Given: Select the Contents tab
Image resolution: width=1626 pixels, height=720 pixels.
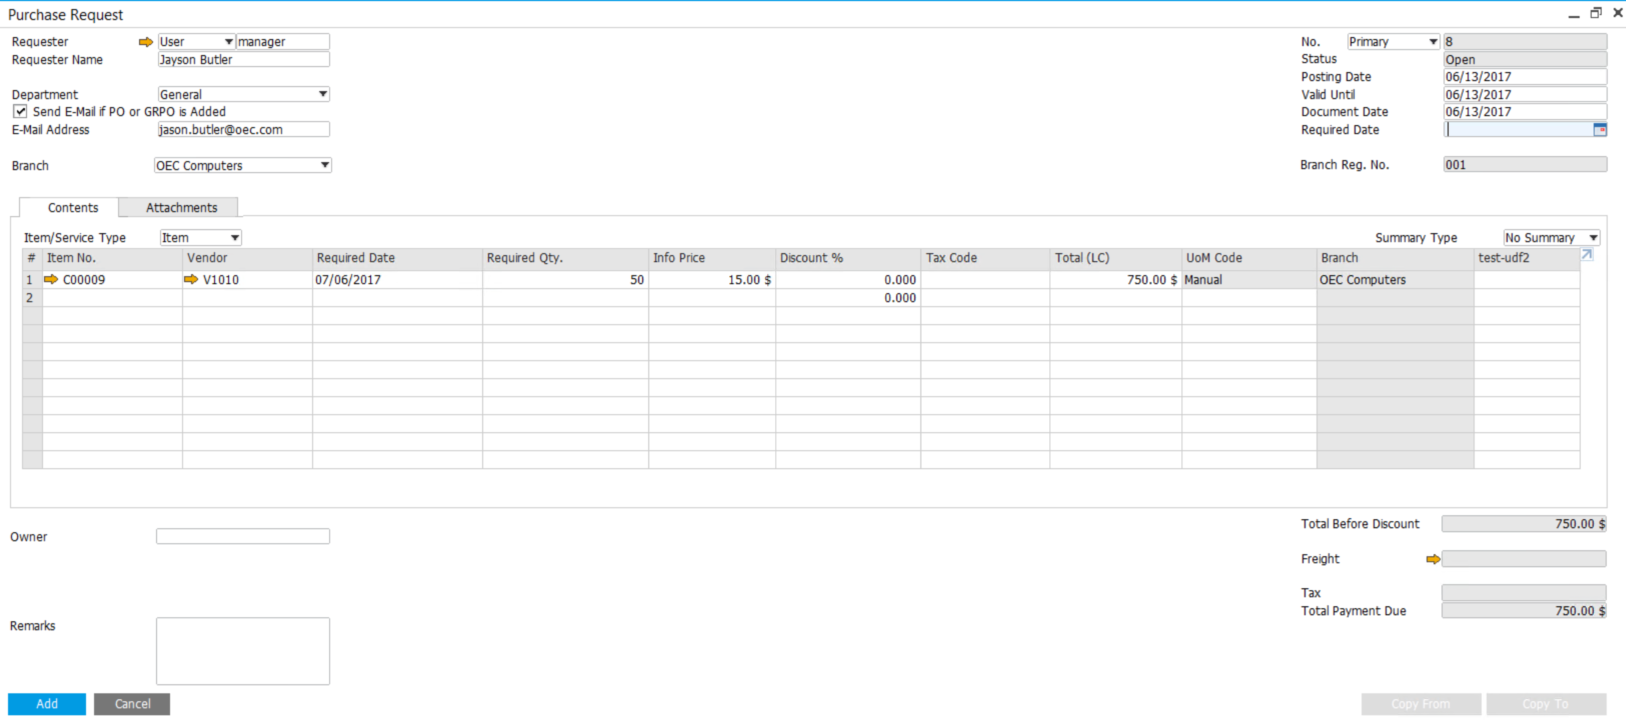Looking at the screenshot, I should pos(73,208).
